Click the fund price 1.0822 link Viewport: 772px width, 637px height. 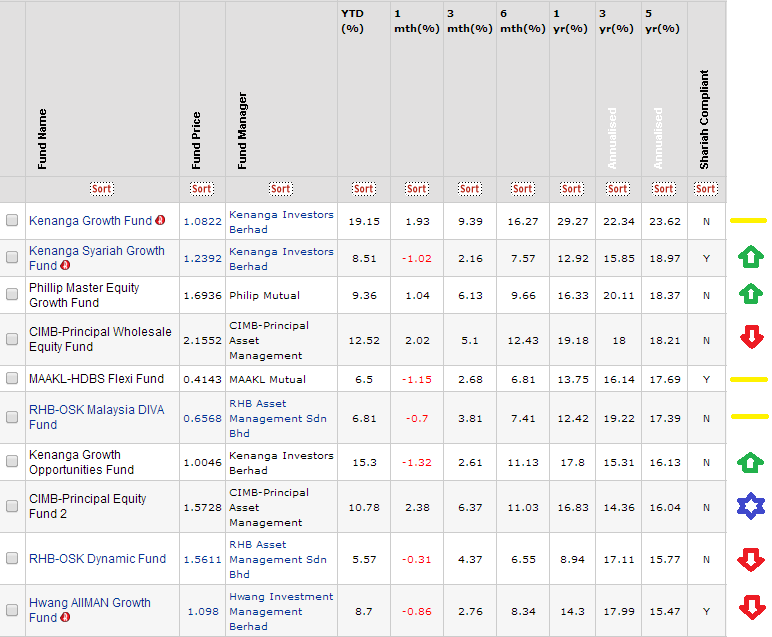(203, 222)
